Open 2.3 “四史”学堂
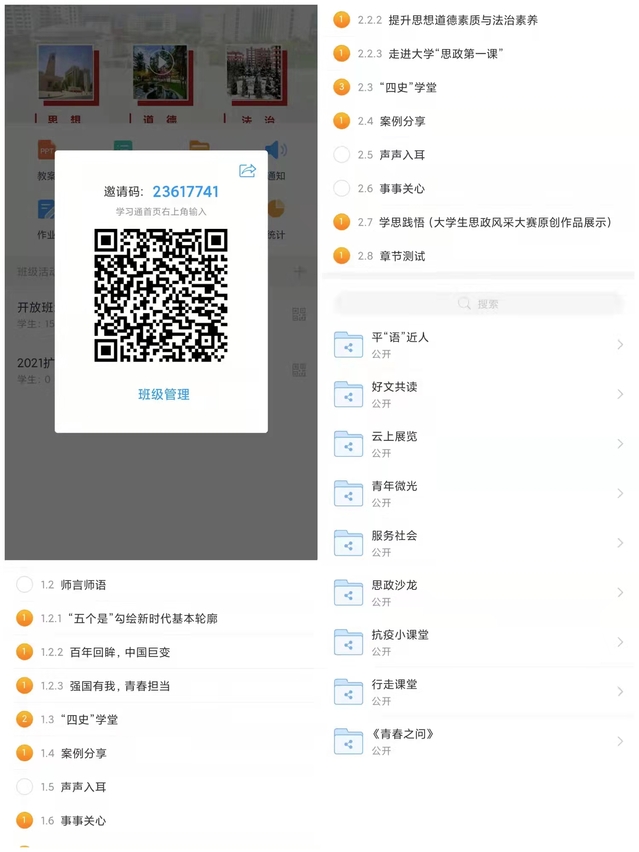The height and width of the screenshot is (852, 639). (x=397, y=87)
